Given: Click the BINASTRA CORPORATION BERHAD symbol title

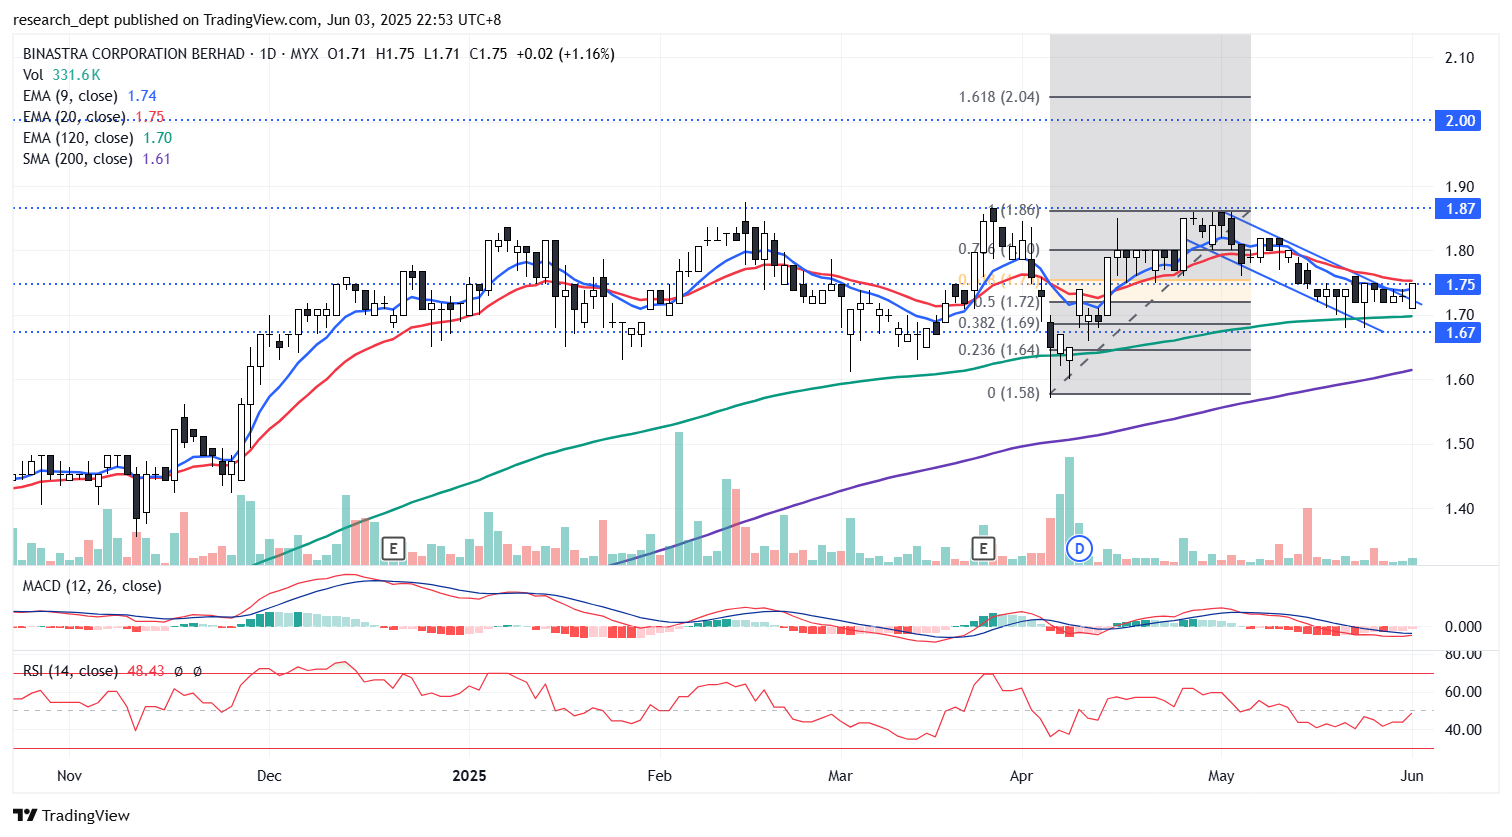Looking at the screenshot, I should click(134, 54).
